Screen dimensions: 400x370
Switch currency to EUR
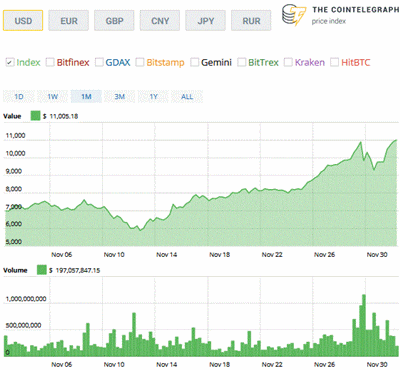click(x=69, y=21)
